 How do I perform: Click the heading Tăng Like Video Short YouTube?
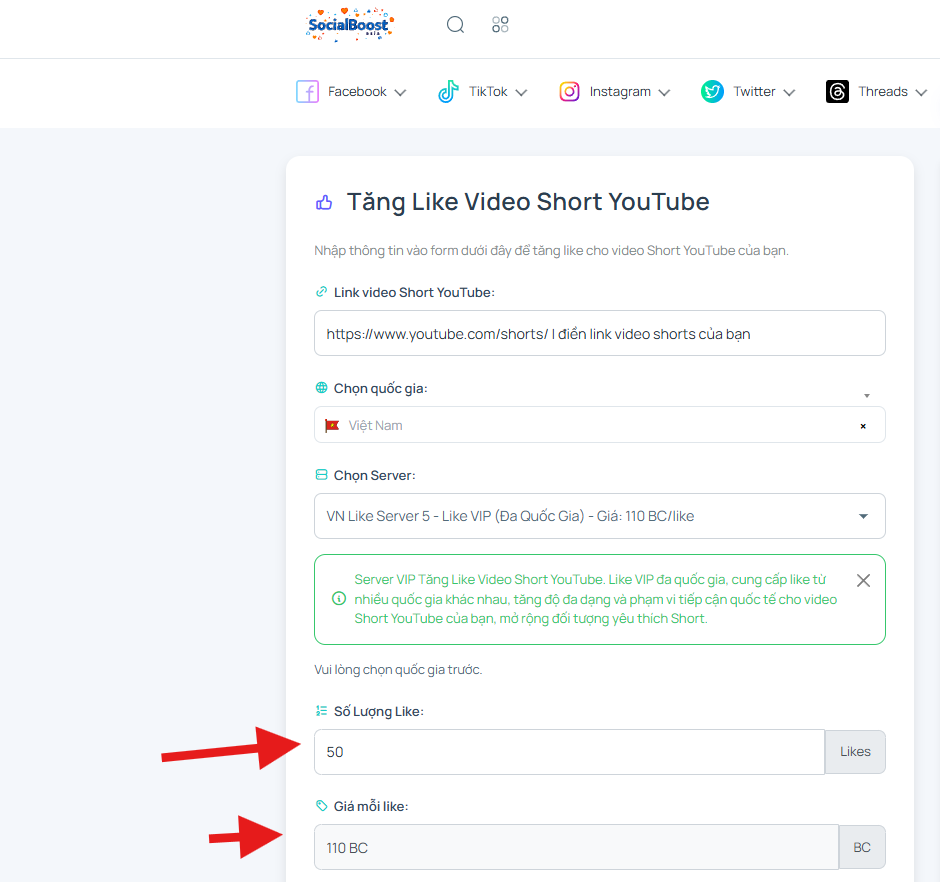(x=528, y=202)
